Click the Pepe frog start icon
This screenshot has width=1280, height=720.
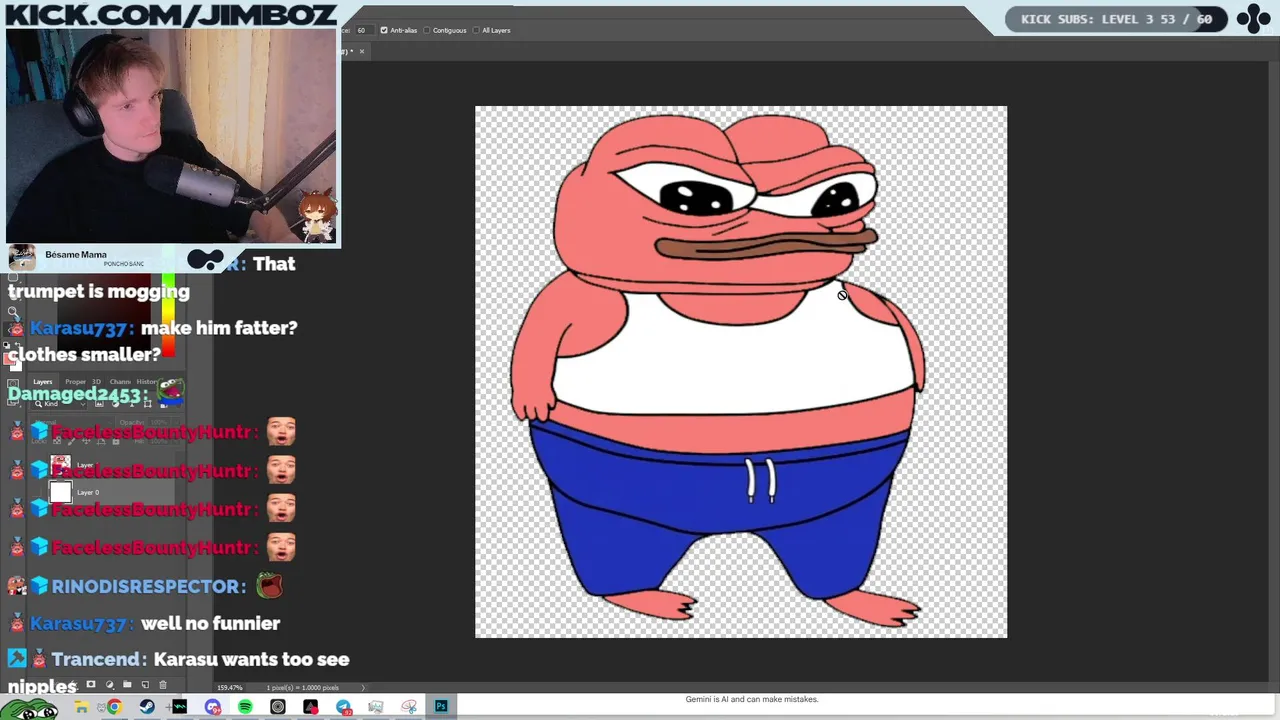point(28,708)
